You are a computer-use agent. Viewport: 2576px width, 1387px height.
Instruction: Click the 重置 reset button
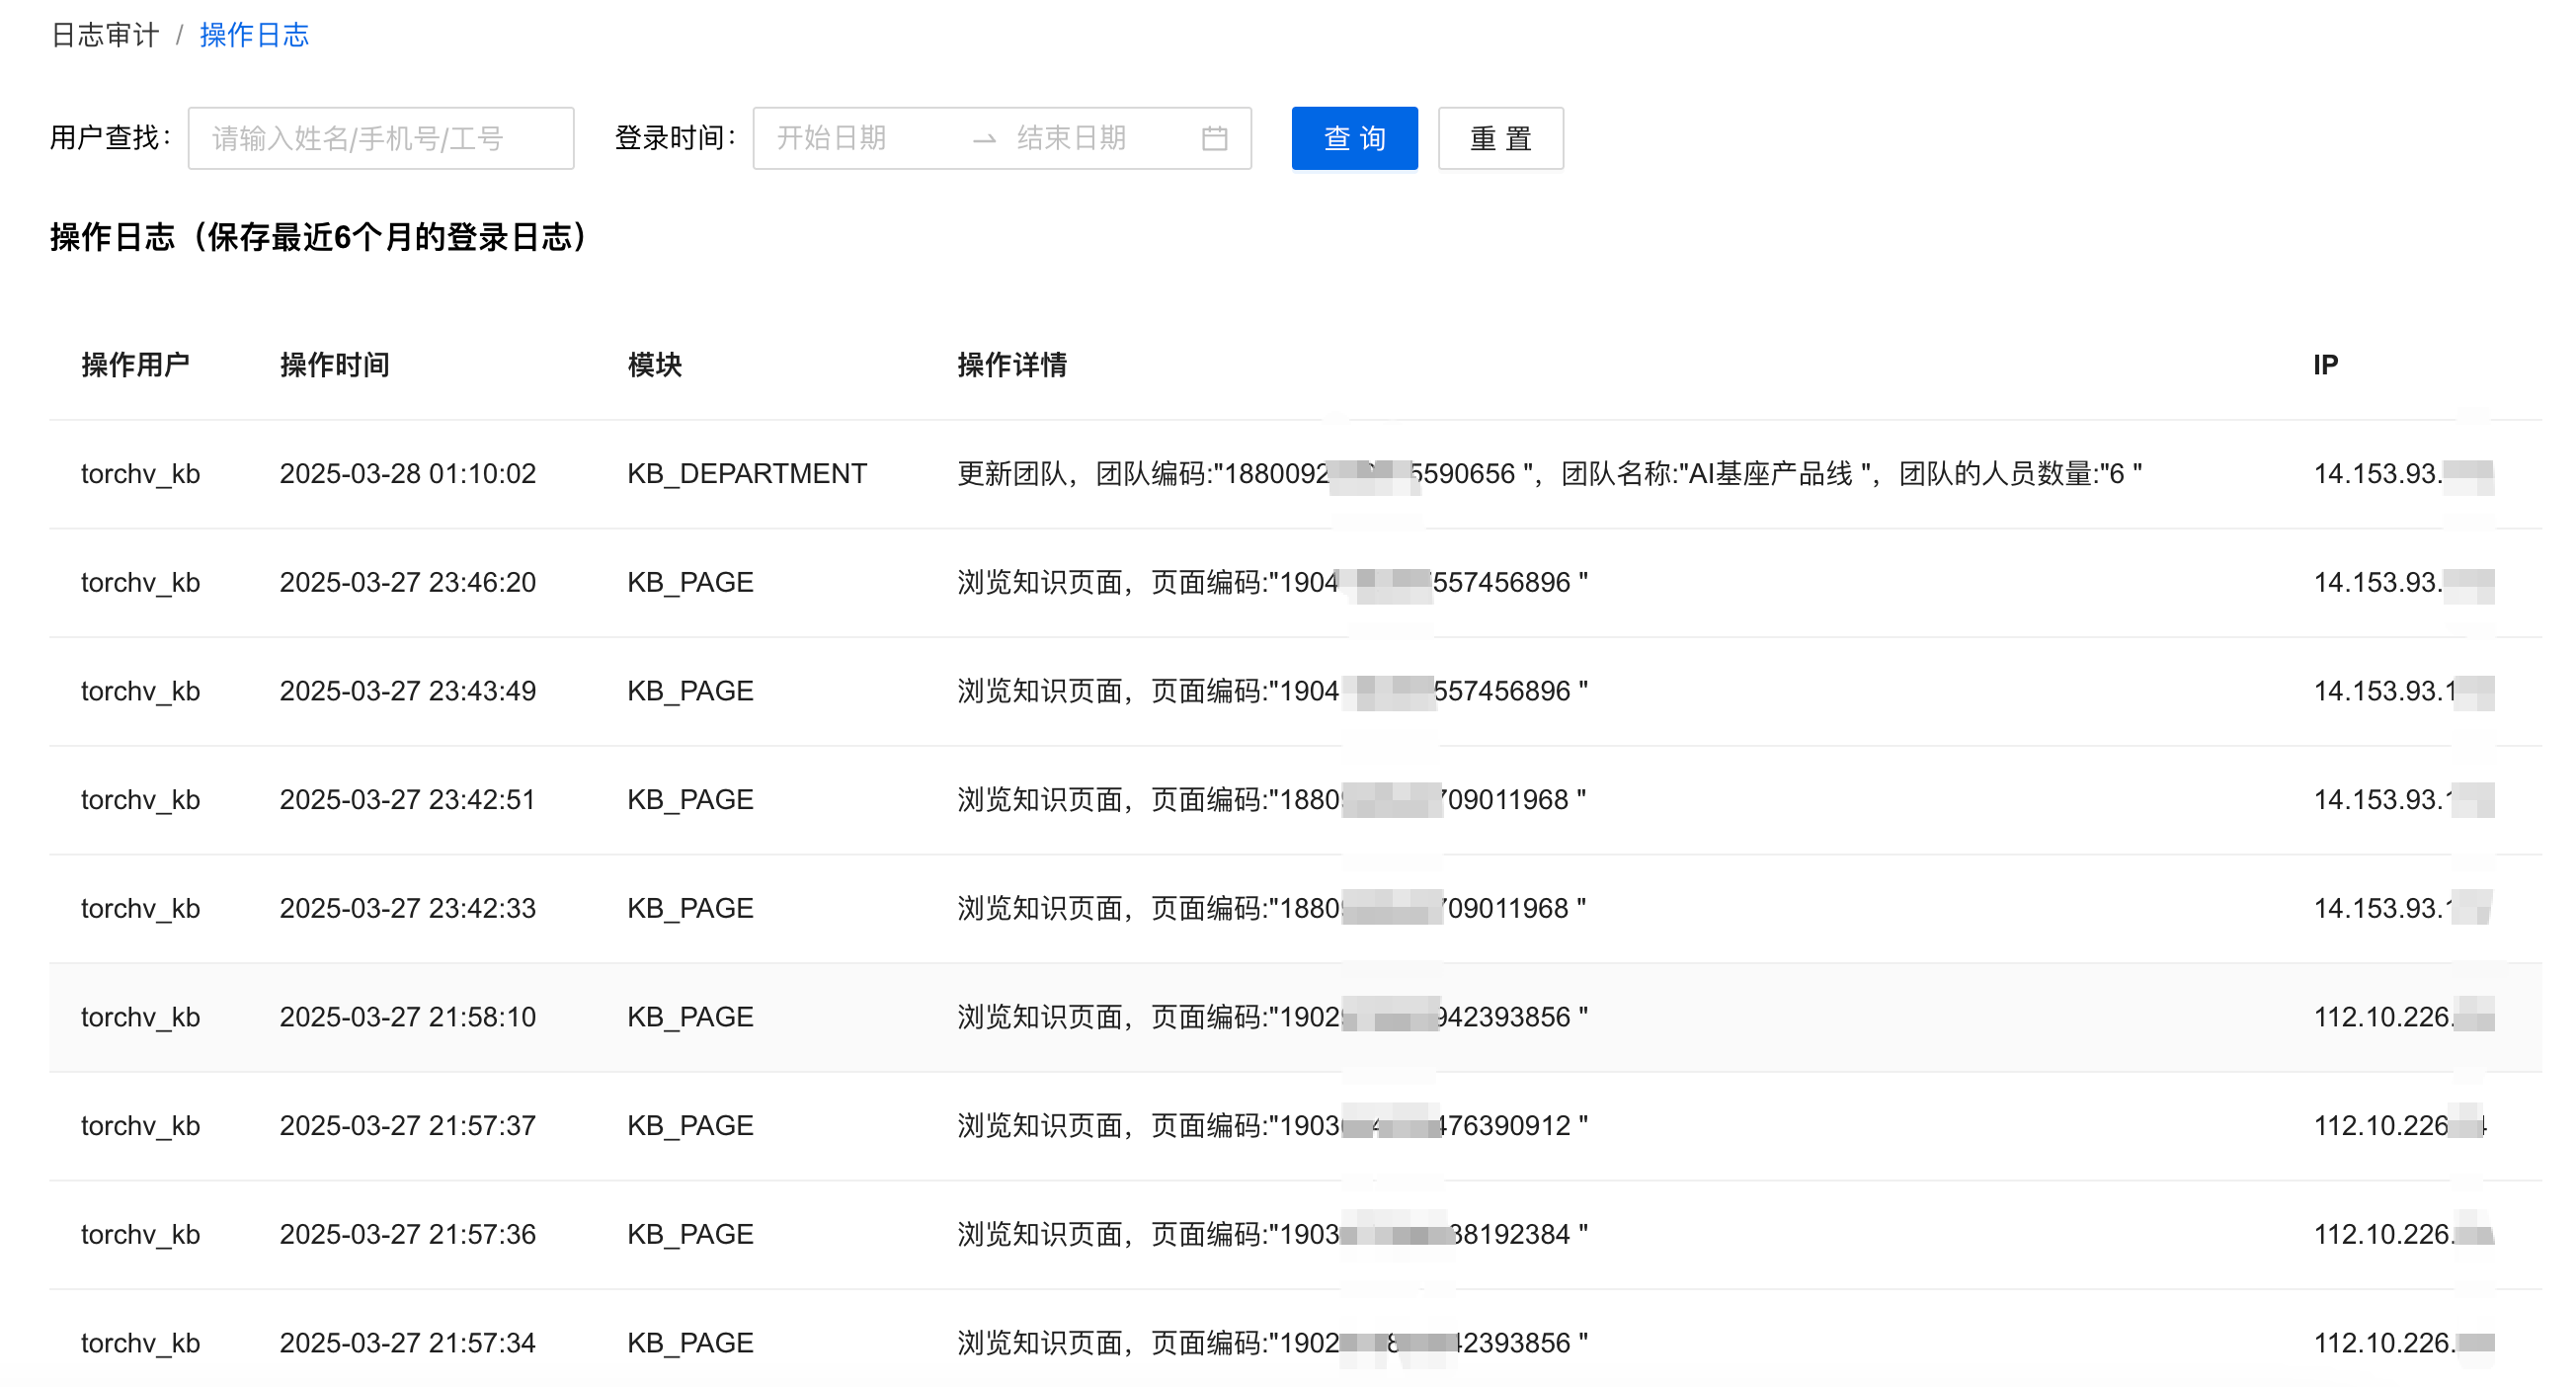[x=1500, y=138]
